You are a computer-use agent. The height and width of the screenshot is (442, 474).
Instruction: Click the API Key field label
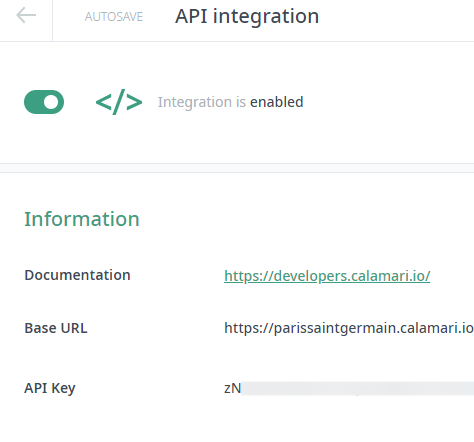point(50,388)
